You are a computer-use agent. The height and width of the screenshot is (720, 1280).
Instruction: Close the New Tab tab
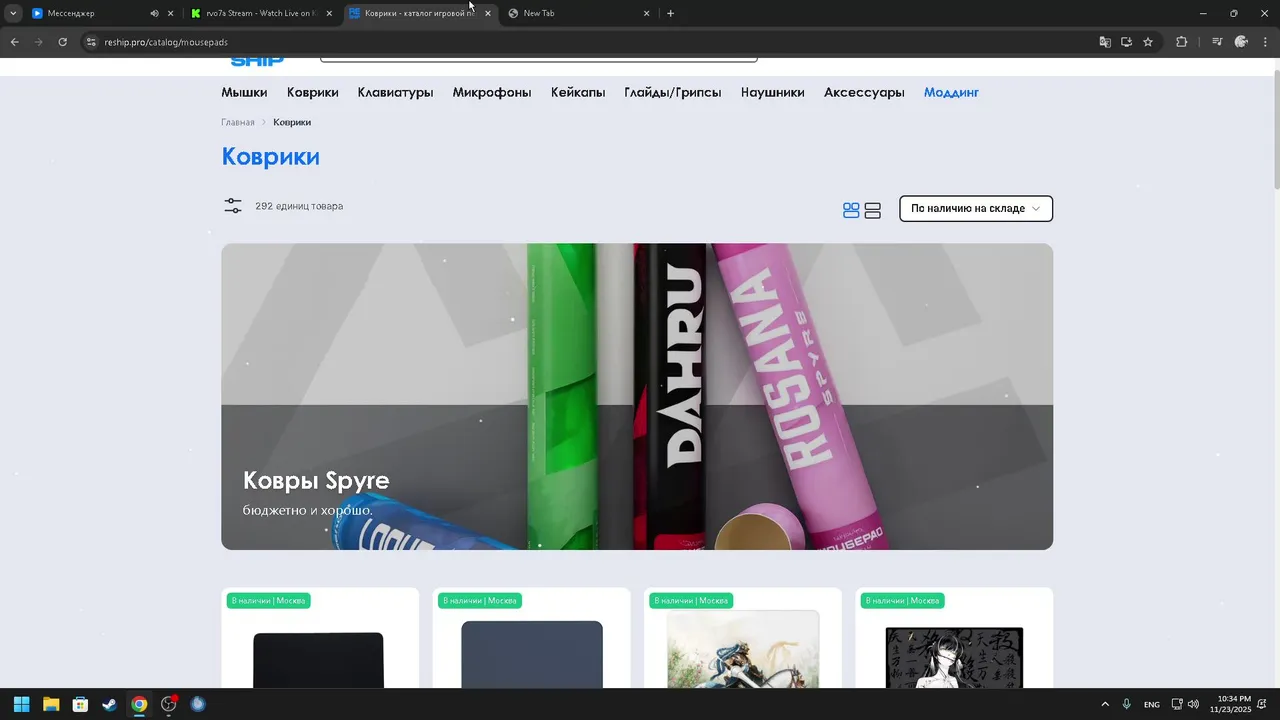[x=646, y=13]
